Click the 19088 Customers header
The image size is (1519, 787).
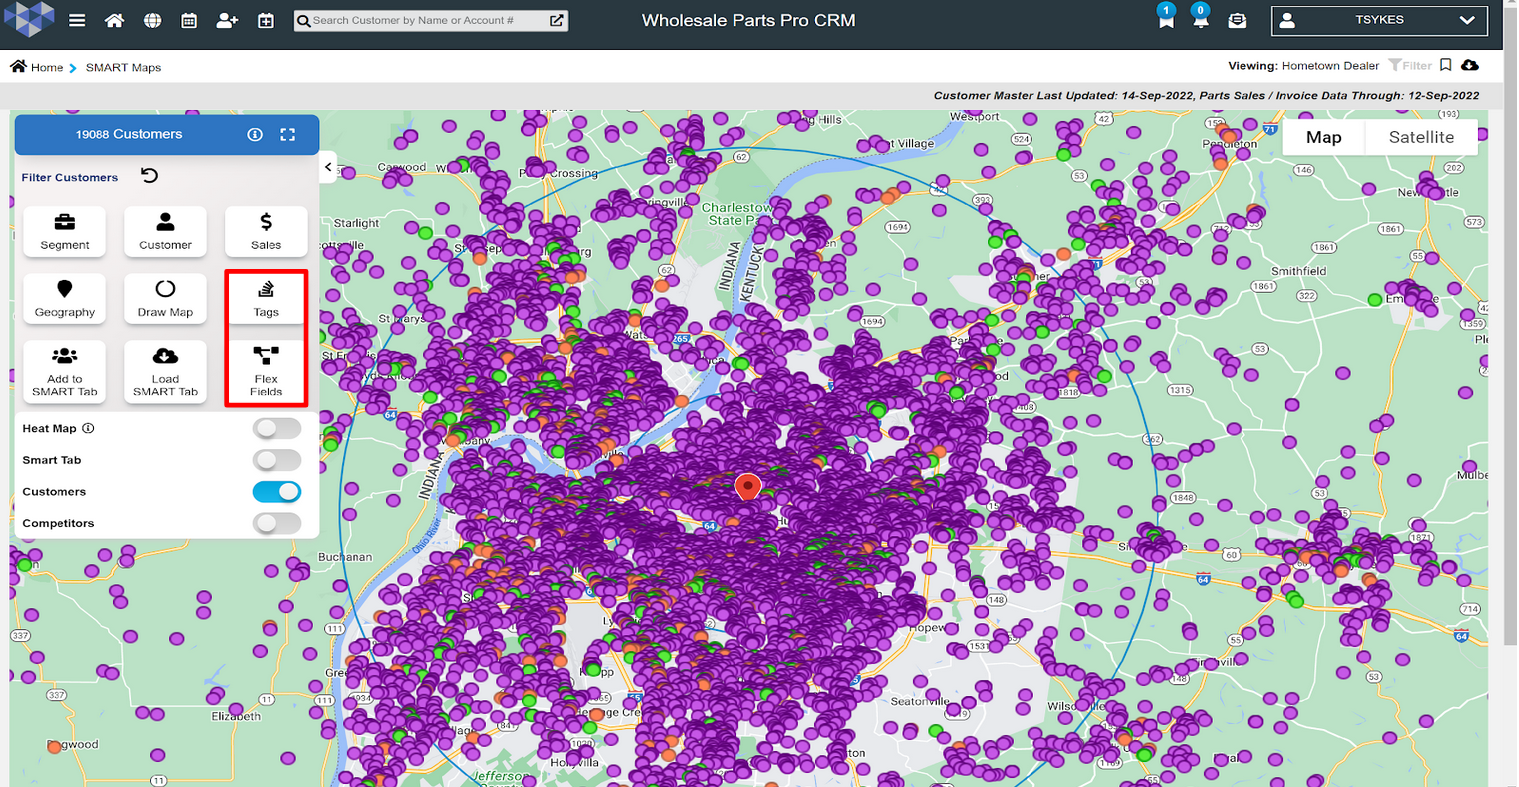(129, 134)
